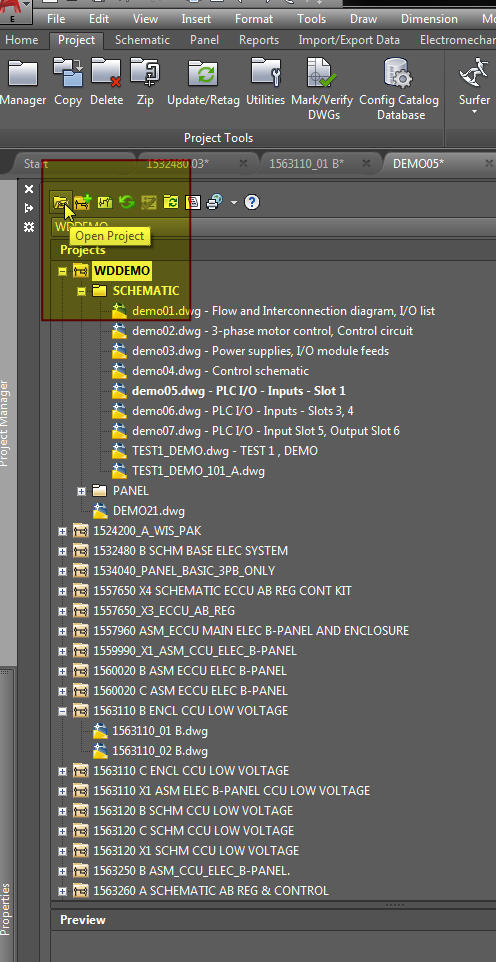Viewport: 496px width, 962px height.
Task: Open the Edit menu
Action: tap(99, 19)
